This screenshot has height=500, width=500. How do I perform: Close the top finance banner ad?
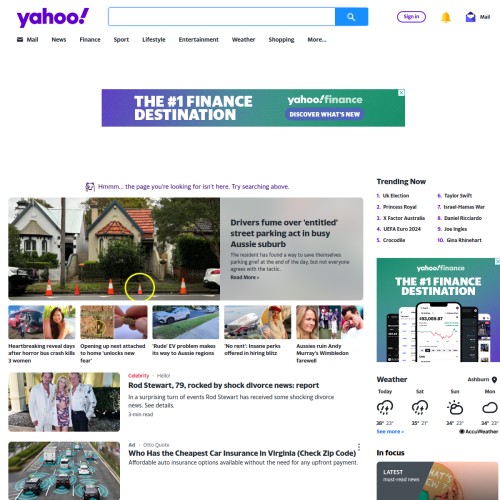tap(402, 92)
